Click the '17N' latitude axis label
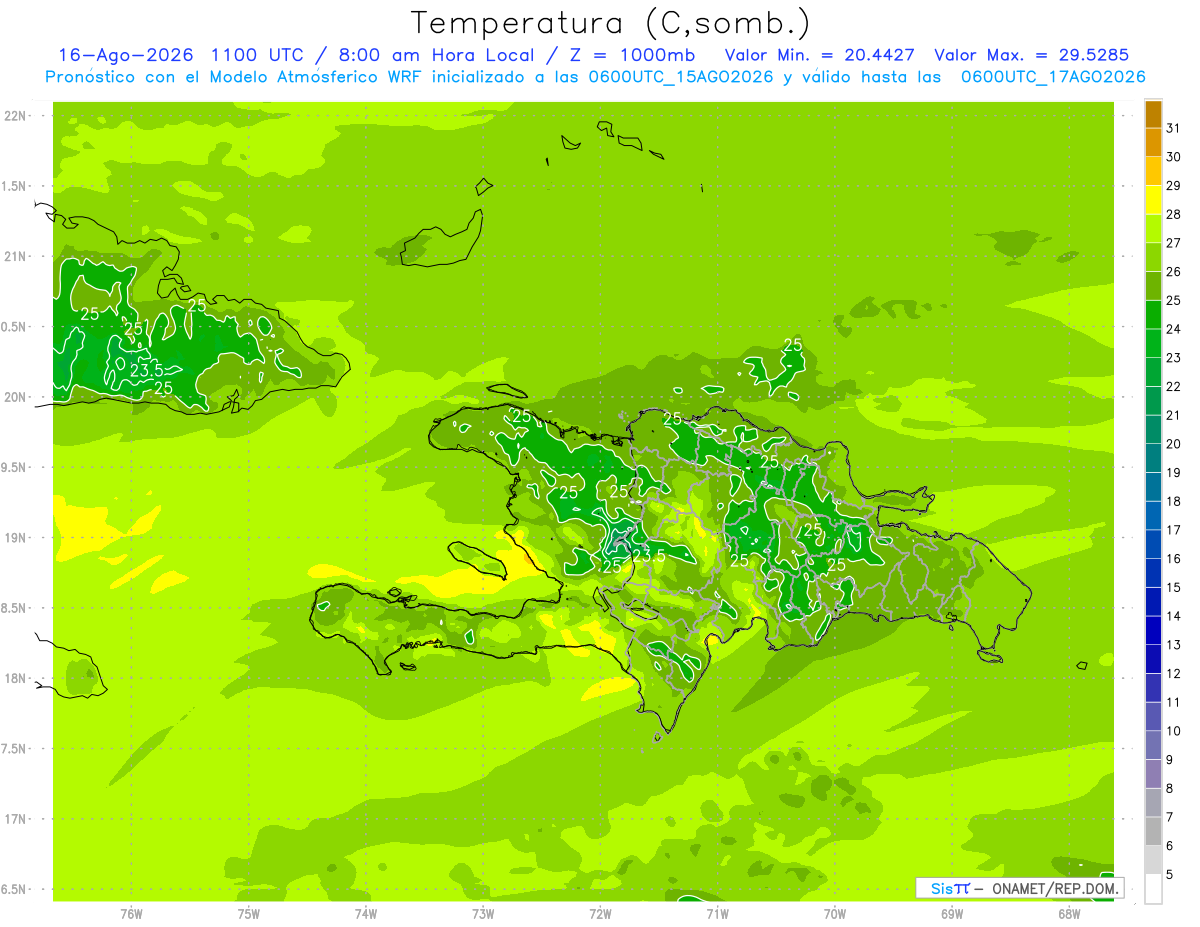The image size is (1200, 927). click(x=15, y=819)
